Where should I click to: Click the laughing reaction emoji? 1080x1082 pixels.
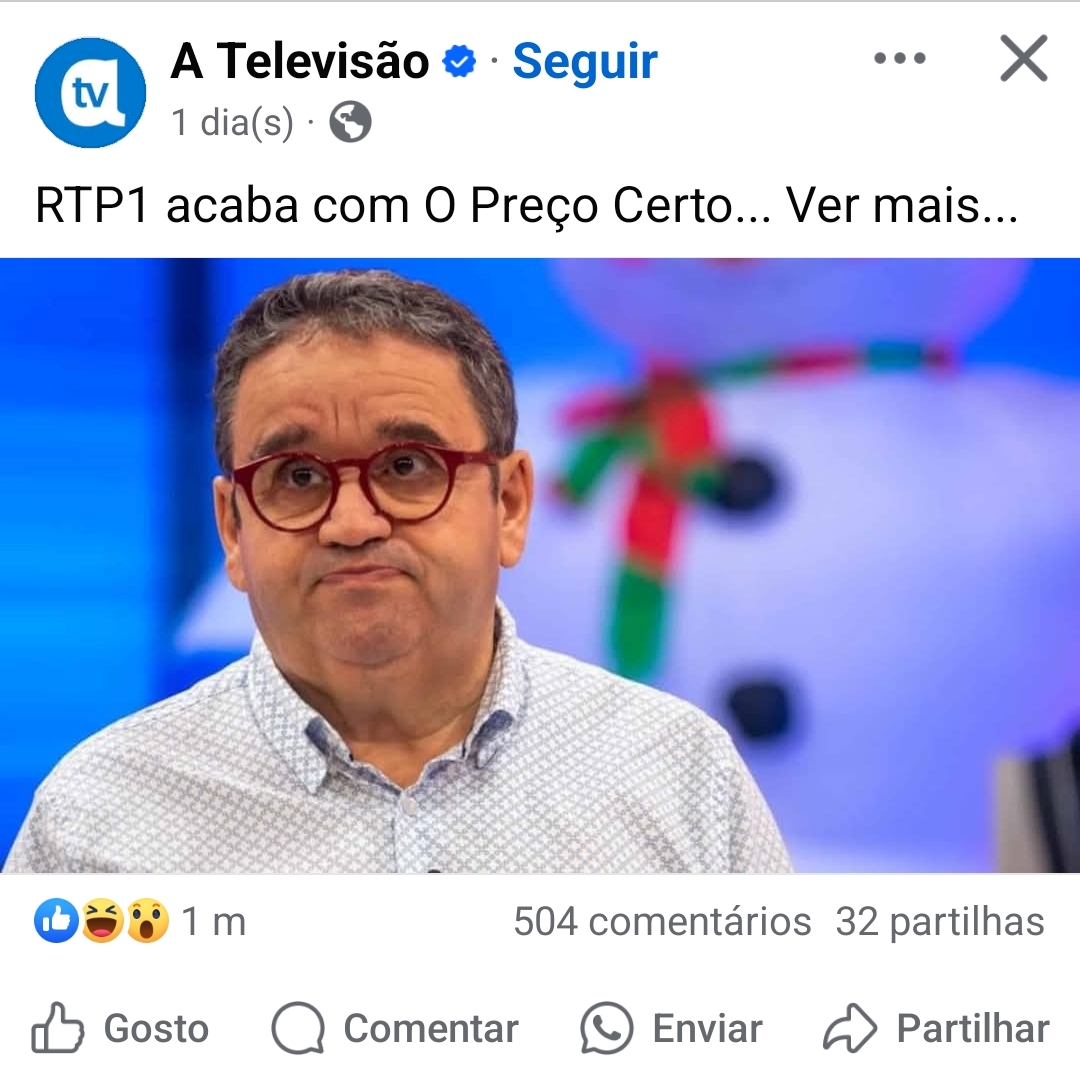coord(101,921)
